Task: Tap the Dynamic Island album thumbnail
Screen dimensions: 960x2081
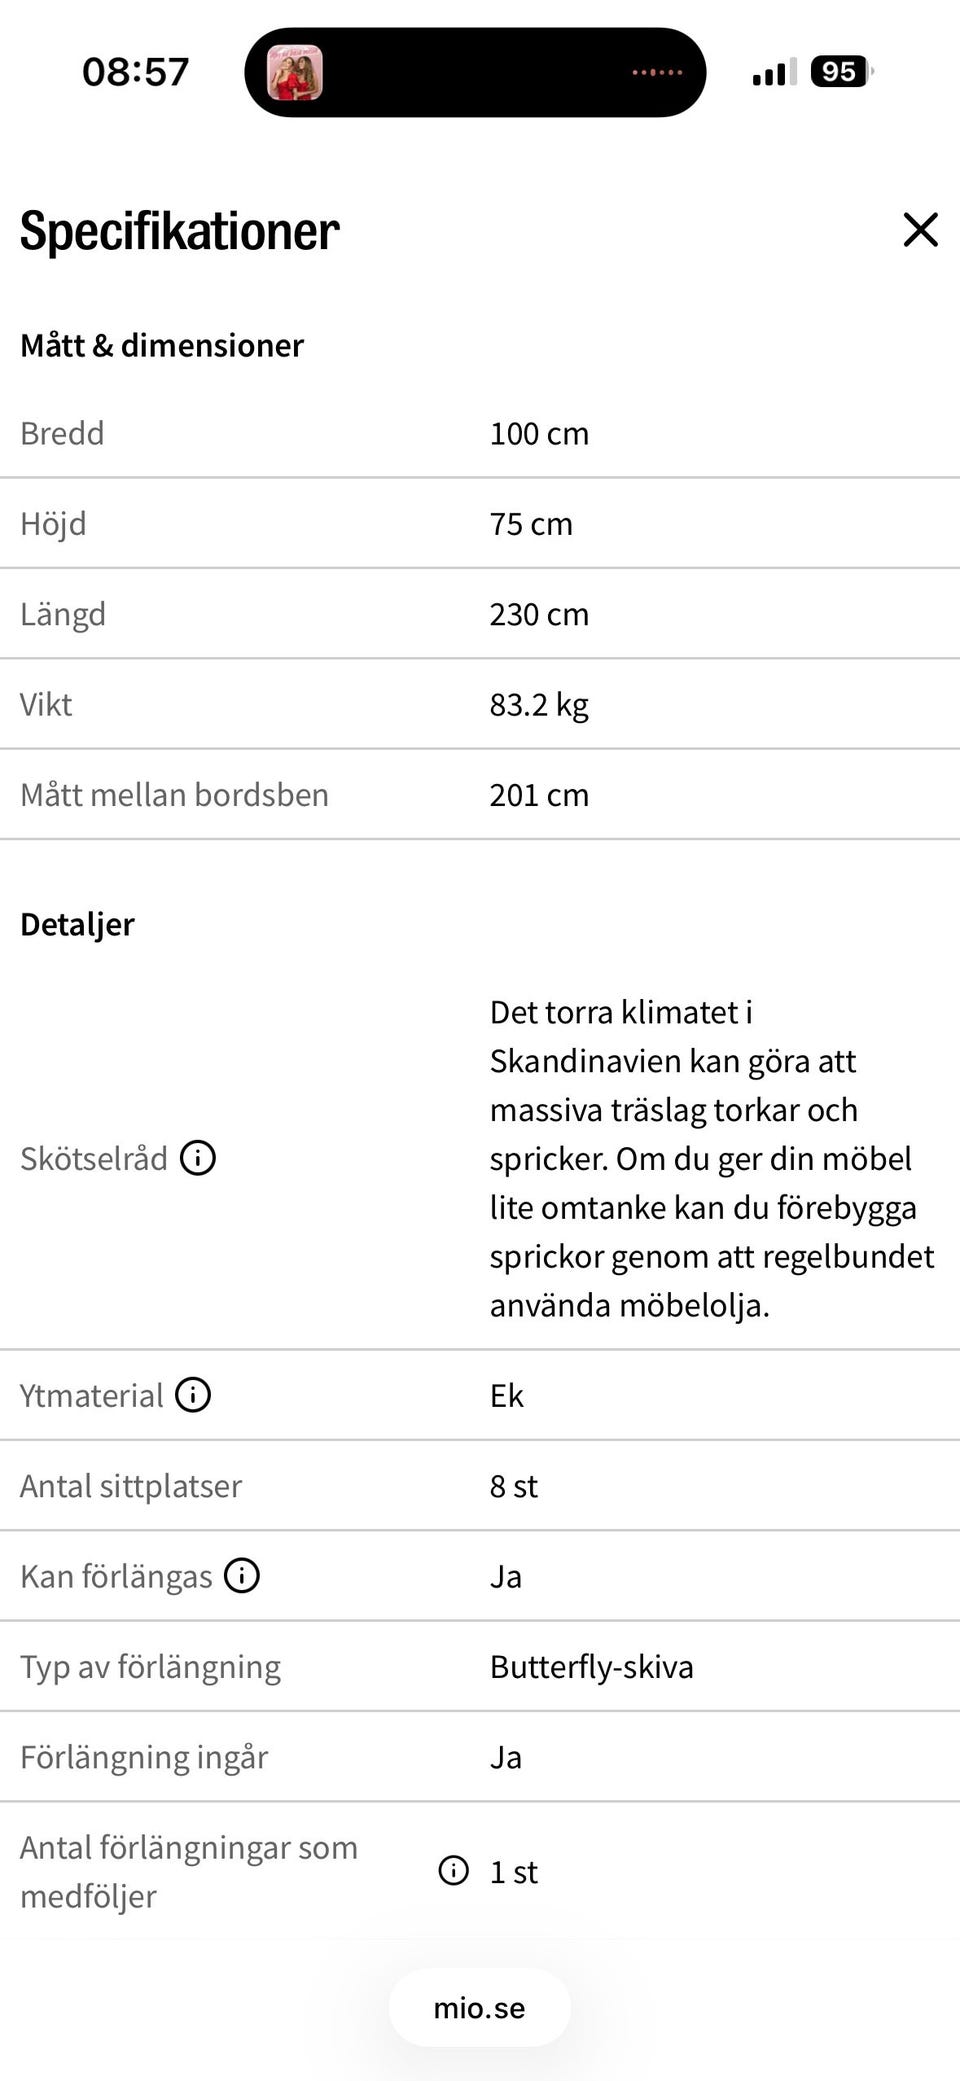Action: [x=295, y=72]
